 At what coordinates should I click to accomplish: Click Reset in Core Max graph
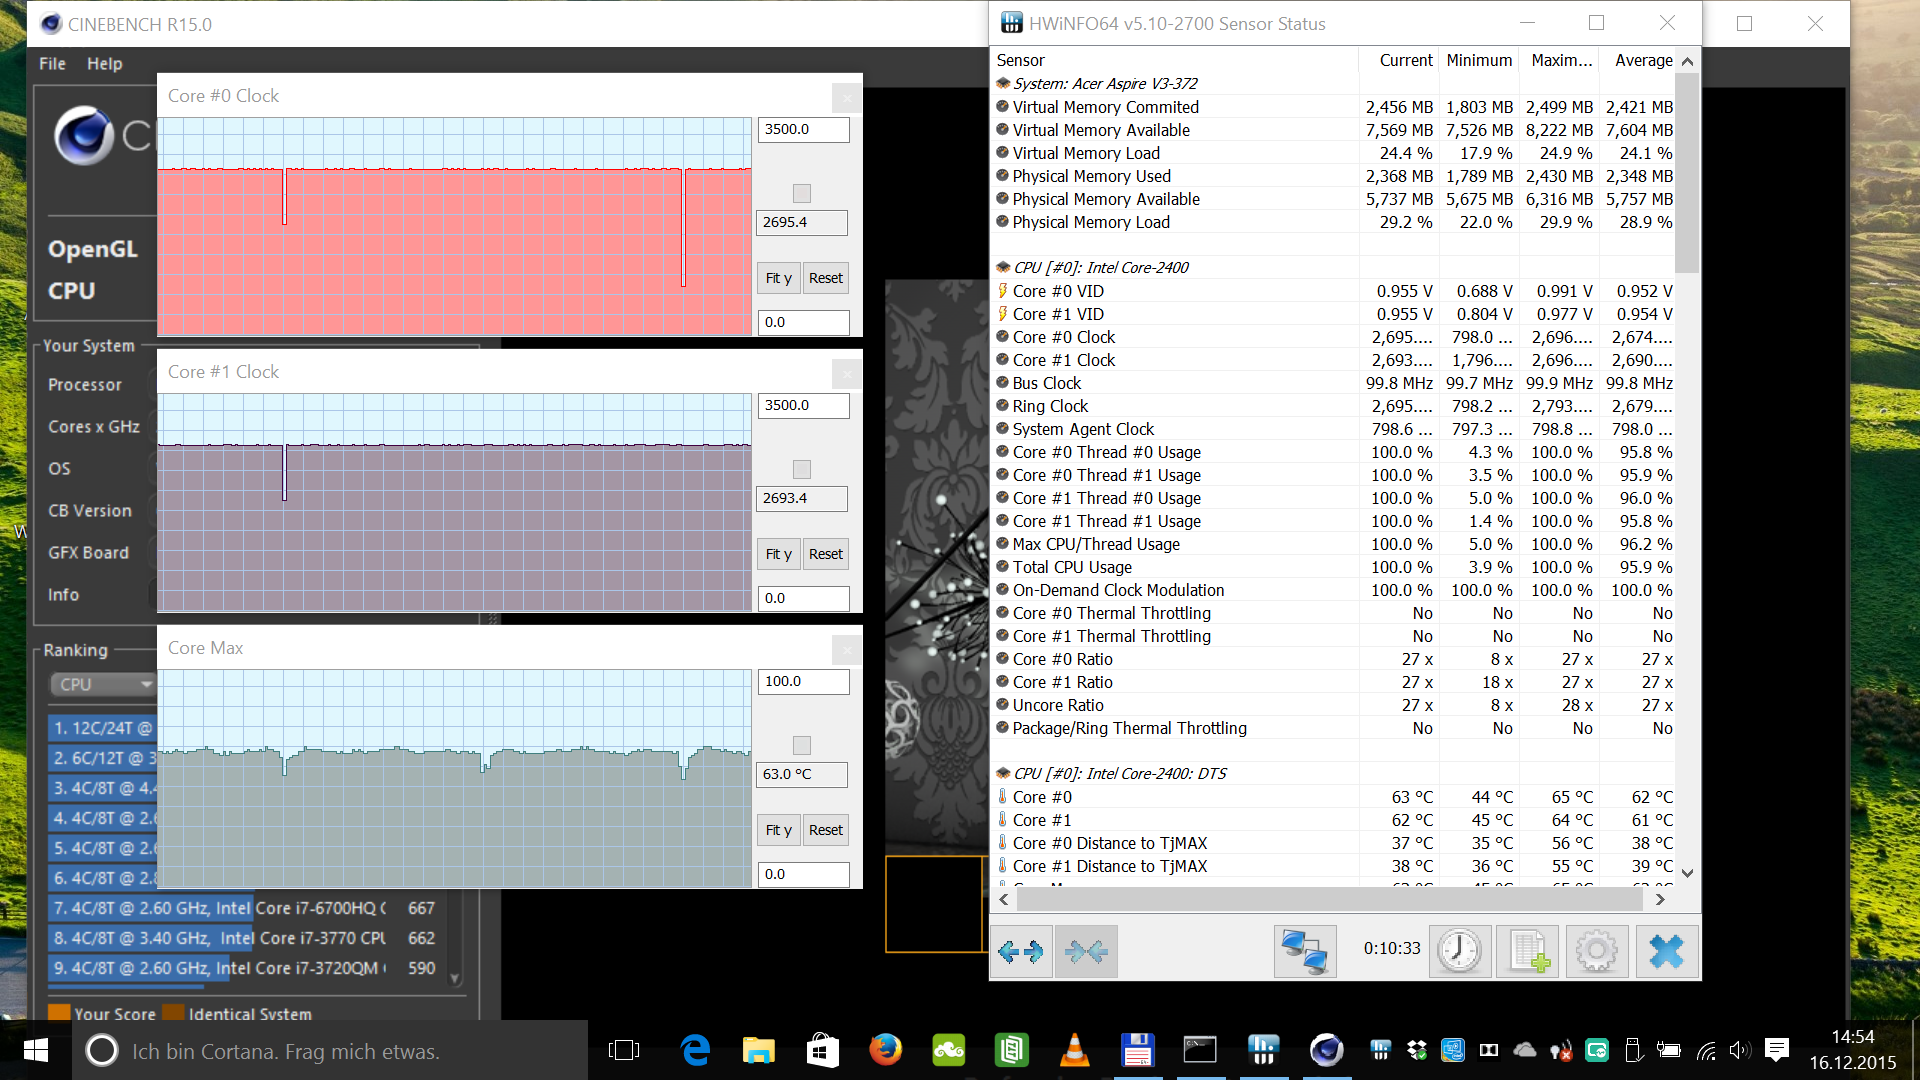[x=826, y=830]
